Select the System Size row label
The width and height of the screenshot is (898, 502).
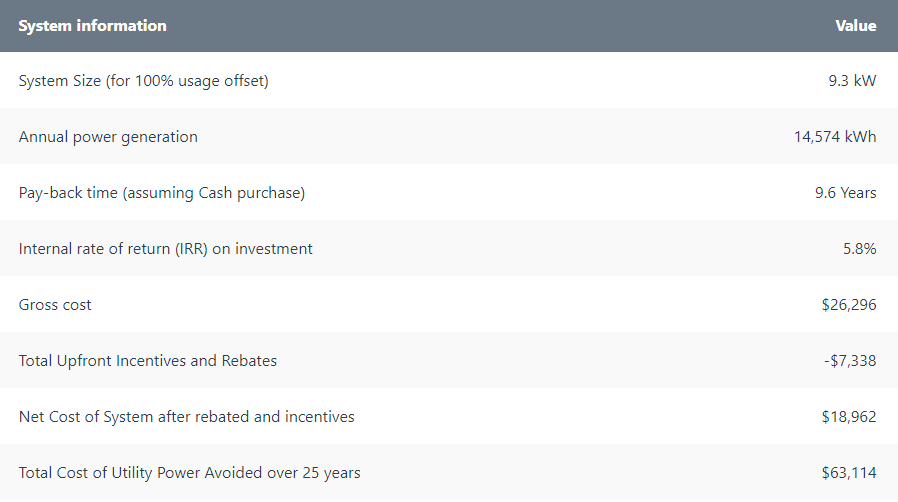(143, 81)
